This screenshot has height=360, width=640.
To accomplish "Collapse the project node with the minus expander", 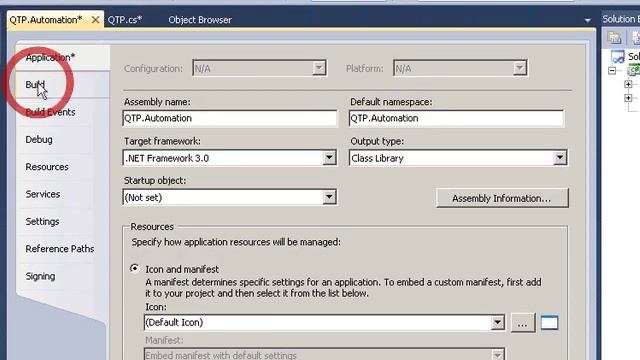I will 612,71.
